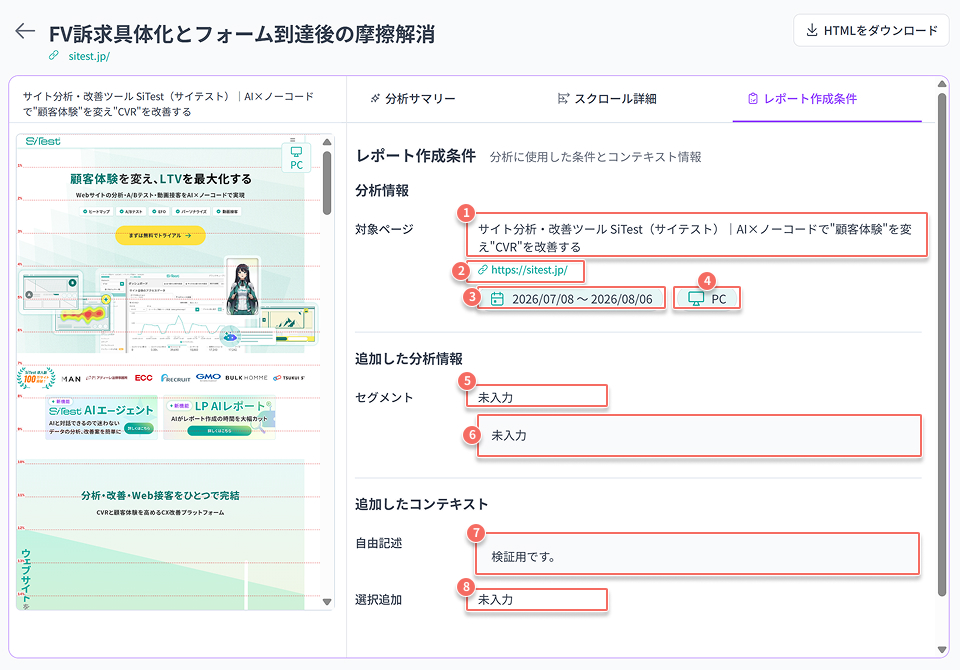This screenshot has width=960, height=670.
Task: Click the 分析・改善・Web接客をひとつで完結 heading in preview
Action: 160,495
